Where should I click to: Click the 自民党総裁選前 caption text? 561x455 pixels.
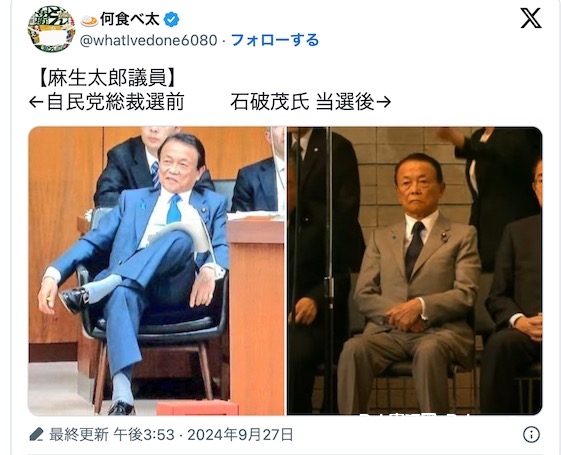tap(115, 102)
